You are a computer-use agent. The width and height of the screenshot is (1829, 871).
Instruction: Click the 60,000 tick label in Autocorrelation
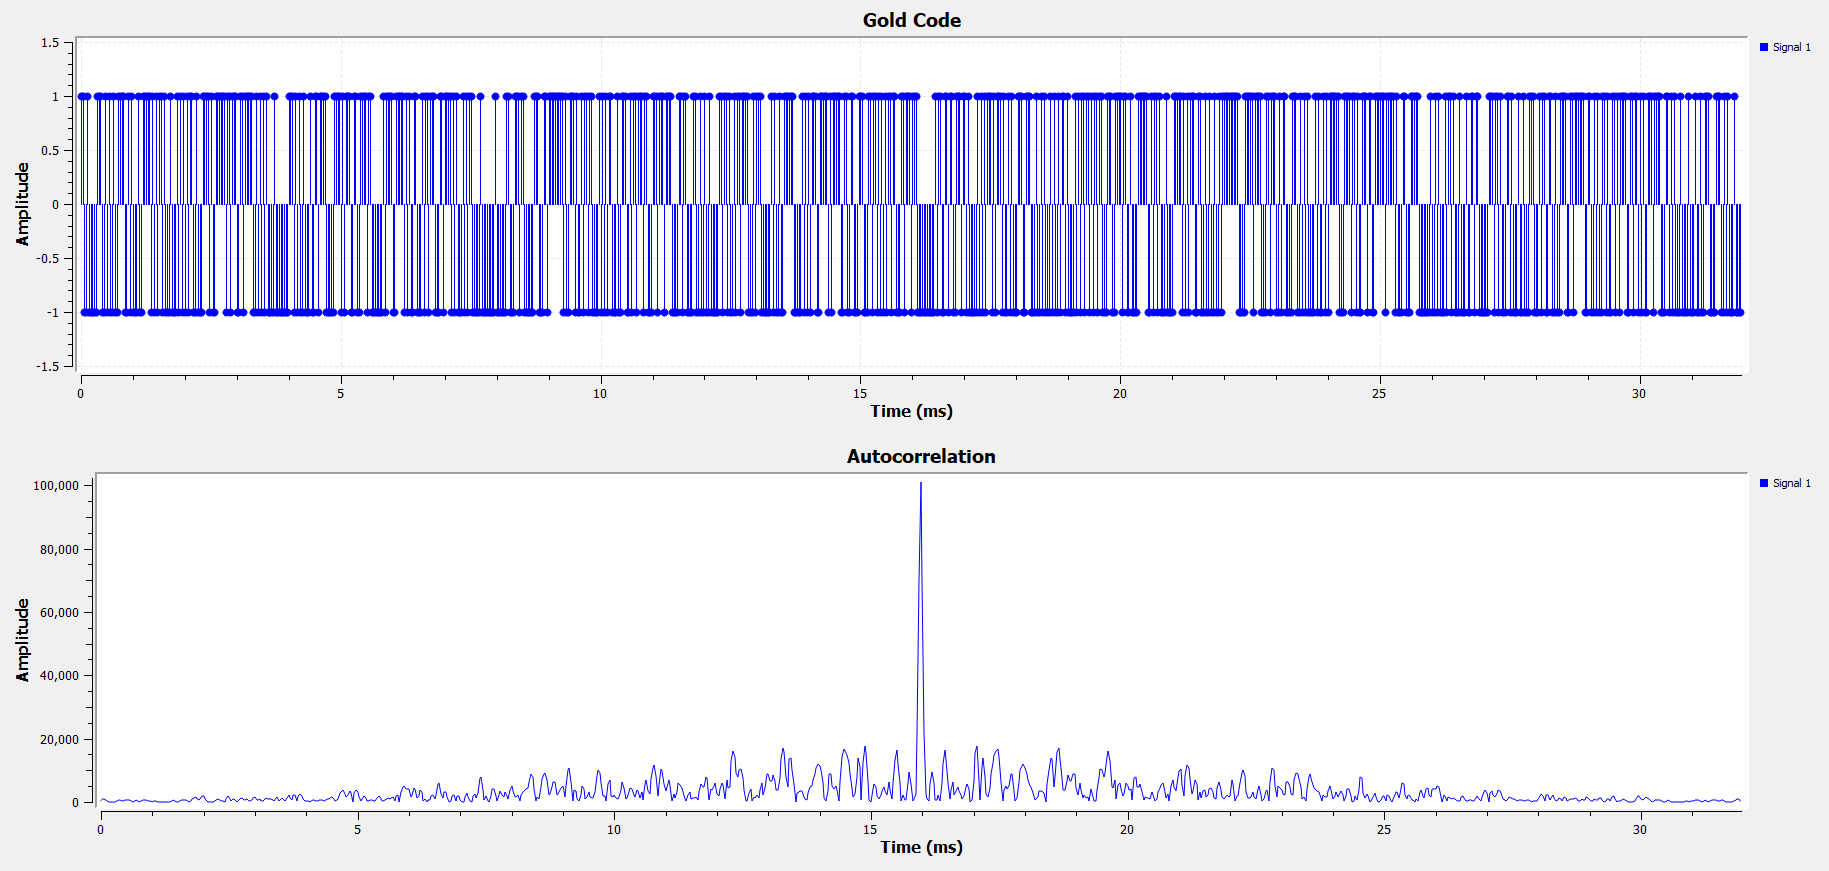click(x=59, y=612)
